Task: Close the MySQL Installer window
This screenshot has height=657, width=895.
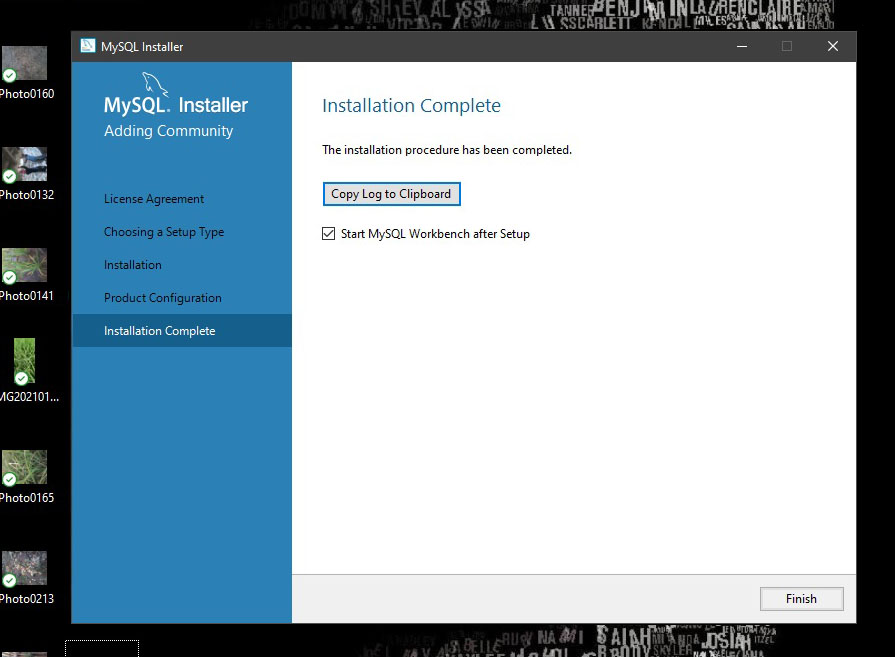Action: [832, 46]
